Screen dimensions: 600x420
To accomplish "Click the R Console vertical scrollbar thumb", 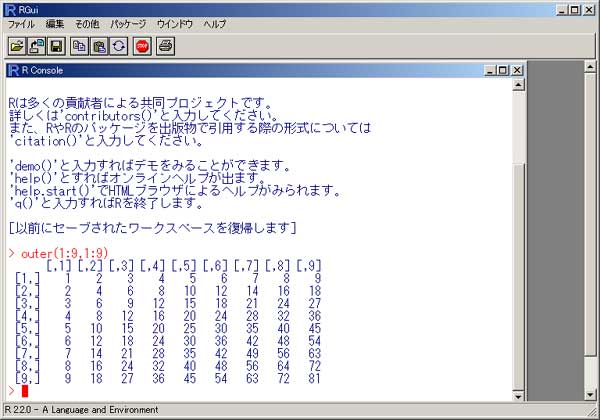I will (518, 275).
